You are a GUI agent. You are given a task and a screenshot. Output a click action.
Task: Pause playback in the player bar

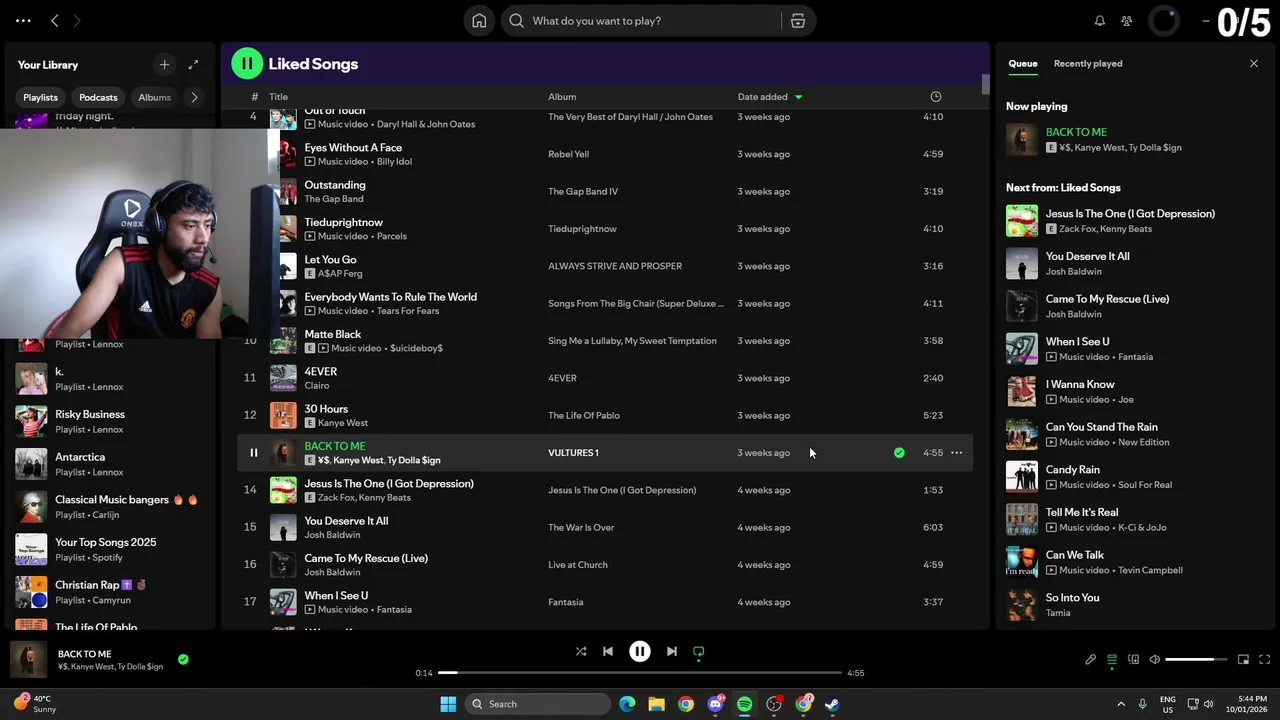(x=640, y=651)
